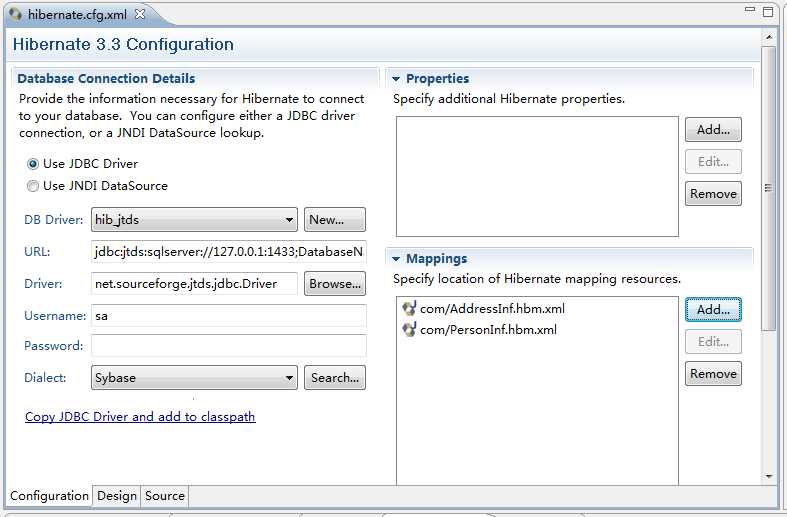Viewport: 787px width, 517px height.
Task: Open the Dialect combo box
Action: 289,378
